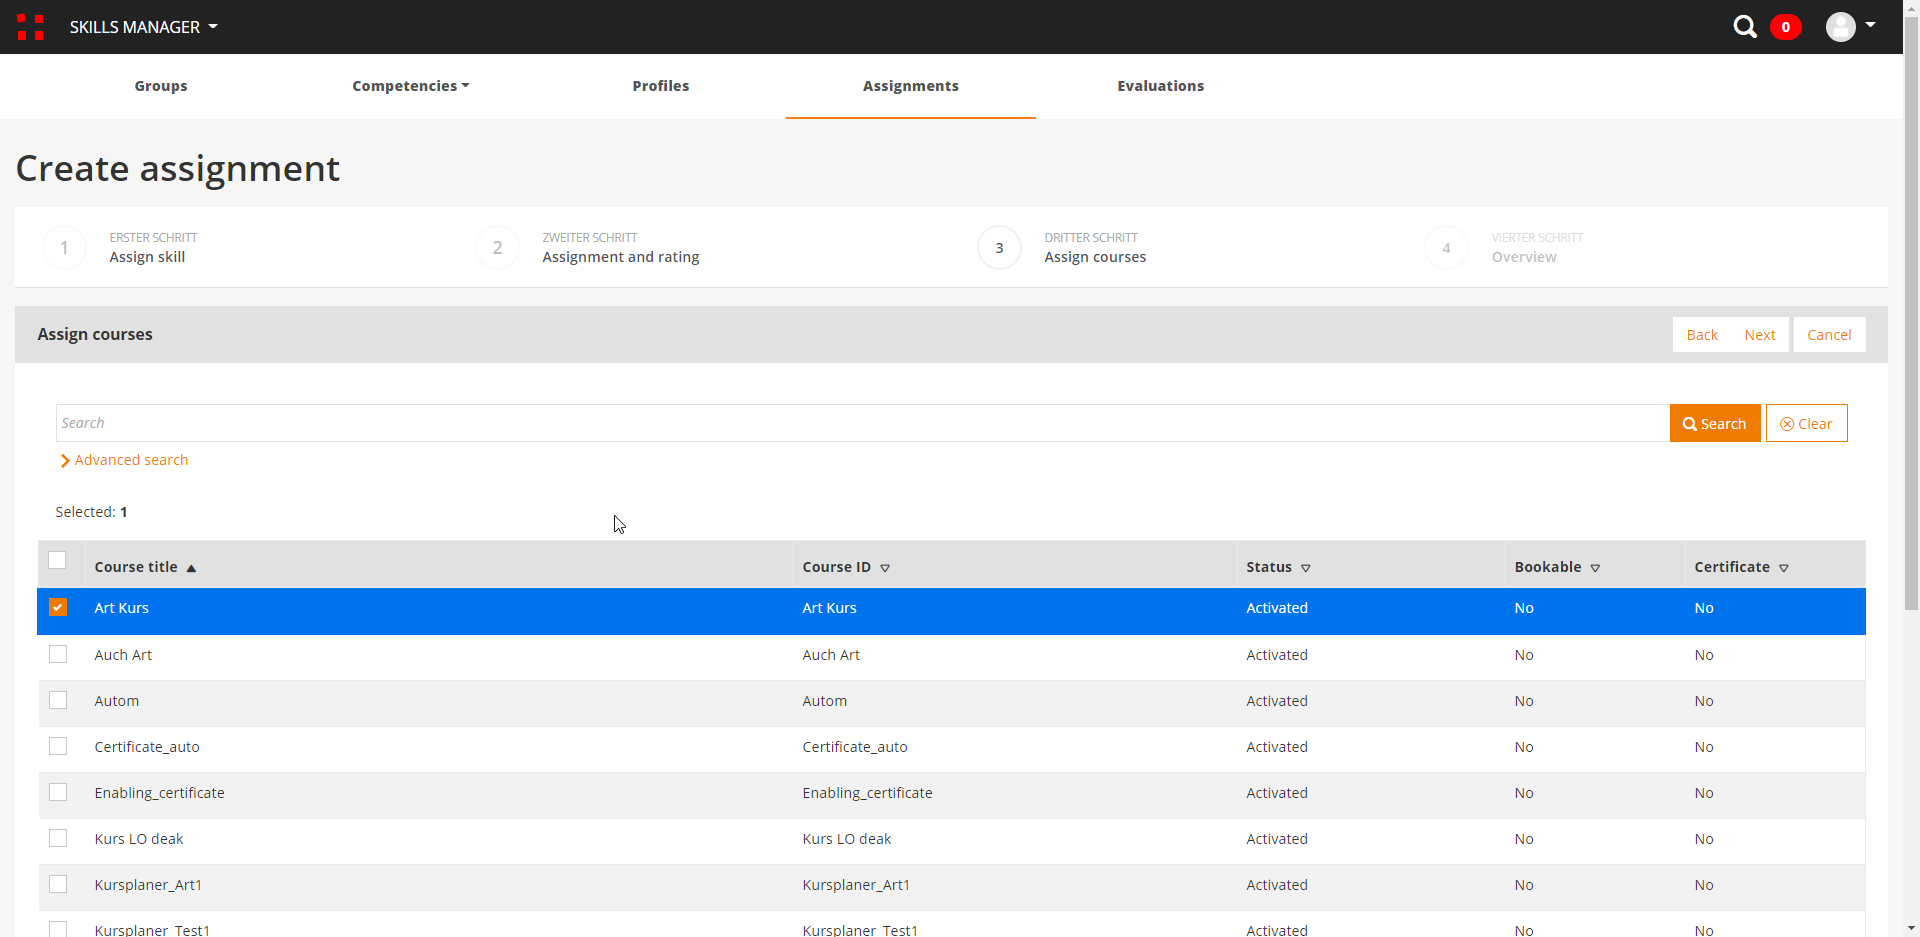Toggle the select-all checkbox in table header
Screen dimensions: 1920x937
[57, 560]
